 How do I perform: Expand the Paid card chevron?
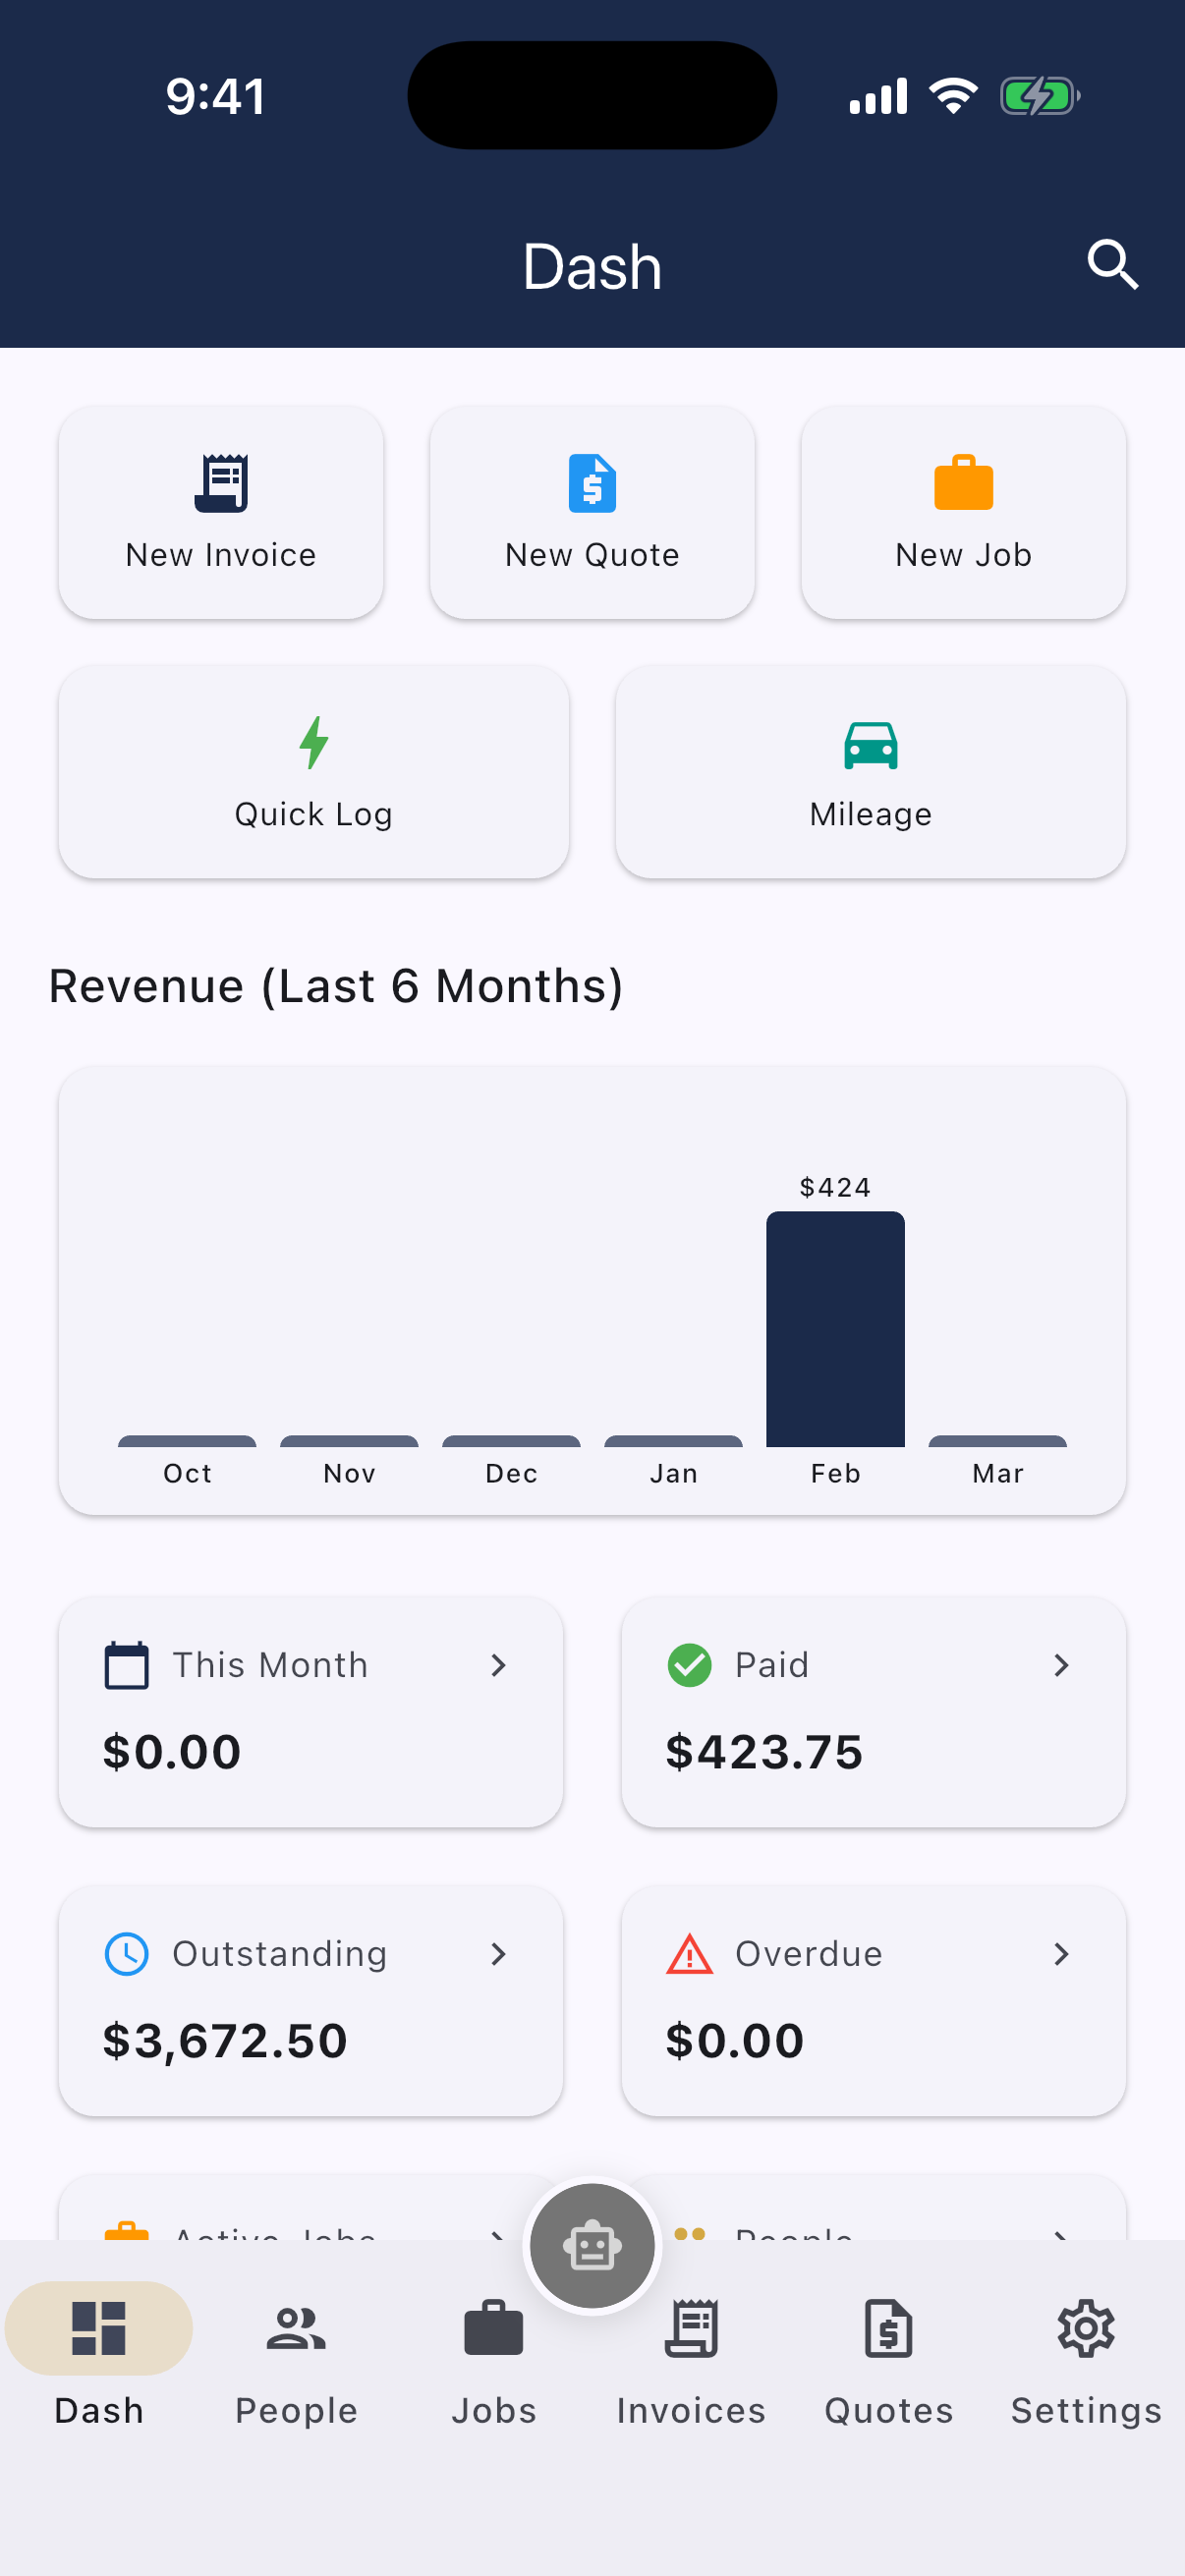(1061, 1665)
